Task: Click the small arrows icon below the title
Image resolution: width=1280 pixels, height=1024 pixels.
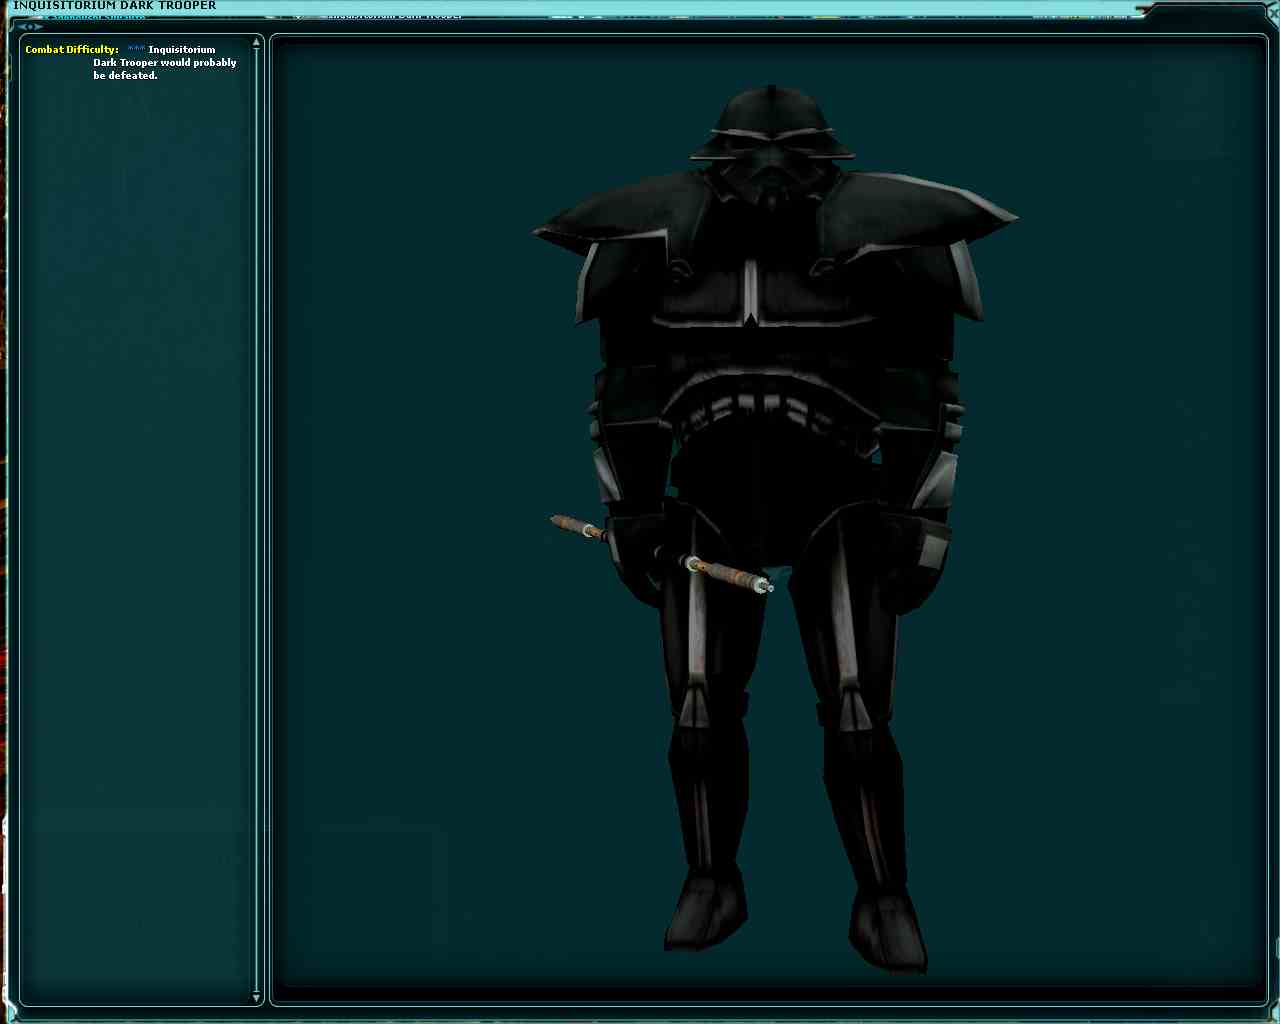Action: coord(31,26)
